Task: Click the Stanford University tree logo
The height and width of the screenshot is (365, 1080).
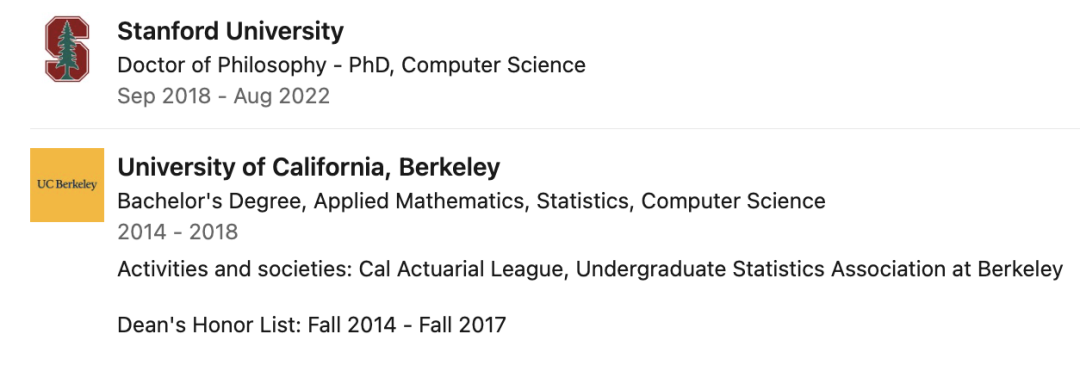Action: (x=67, y=50)
